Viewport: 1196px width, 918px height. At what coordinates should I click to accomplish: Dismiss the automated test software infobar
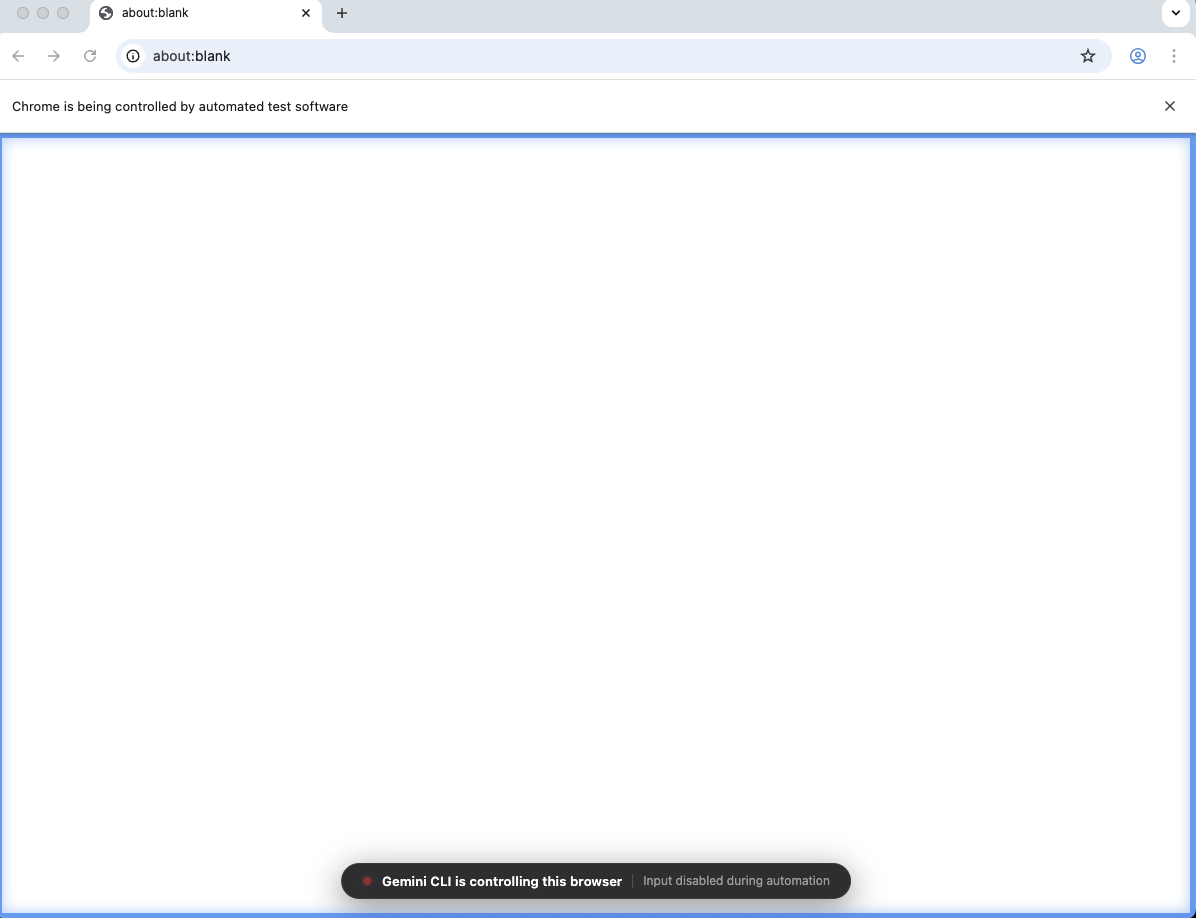tap(1170, 106)
